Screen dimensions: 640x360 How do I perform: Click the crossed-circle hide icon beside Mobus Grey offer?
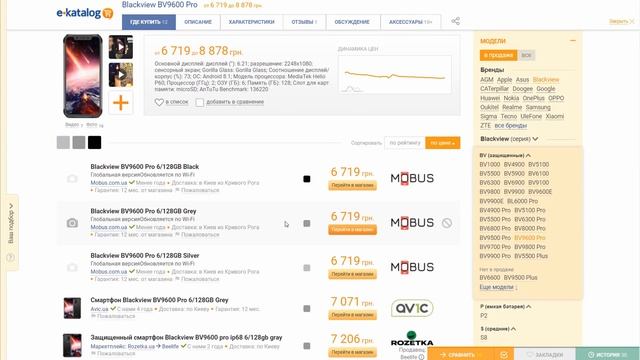click(x=447, y=223)
